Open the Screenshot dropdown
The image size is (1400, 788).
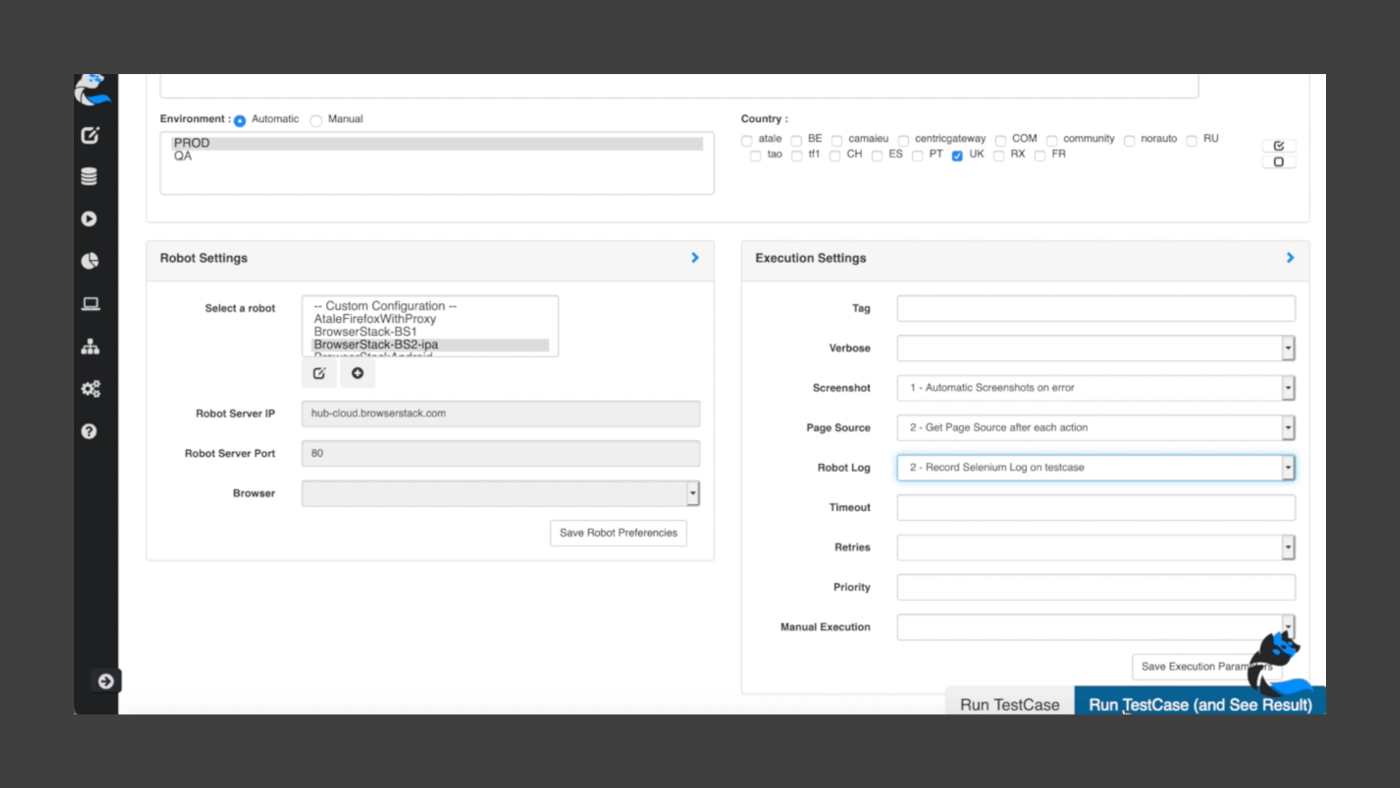1096,388
